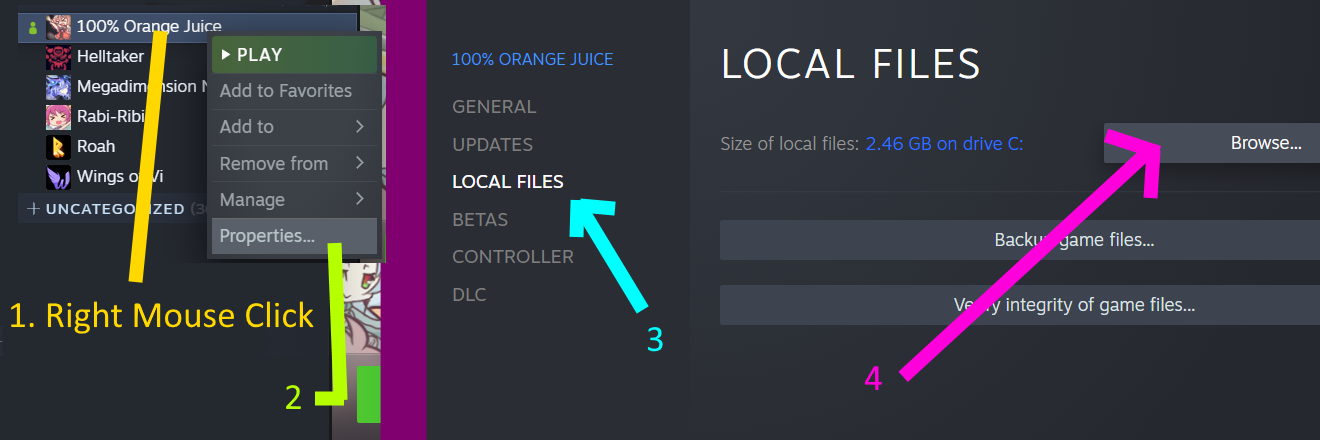This screenshot has width=1320, height=440.
Task: Open the 'Remove from' submenu
Action: click(292, 163)
